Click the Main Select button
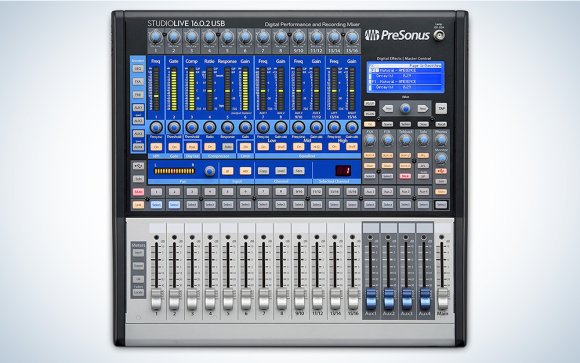 (x=441, y=205)
